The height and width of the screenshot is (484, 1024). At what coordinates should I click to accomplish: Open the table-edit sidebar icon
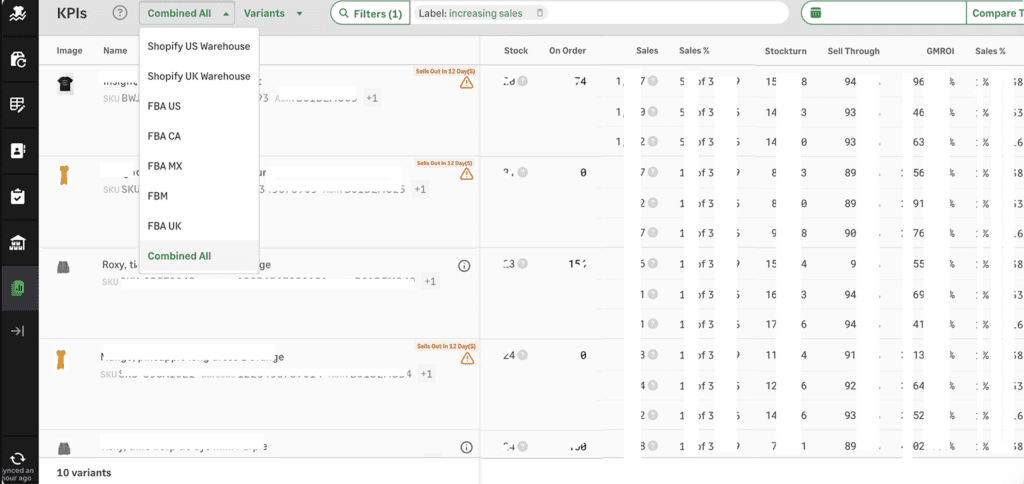18,105
